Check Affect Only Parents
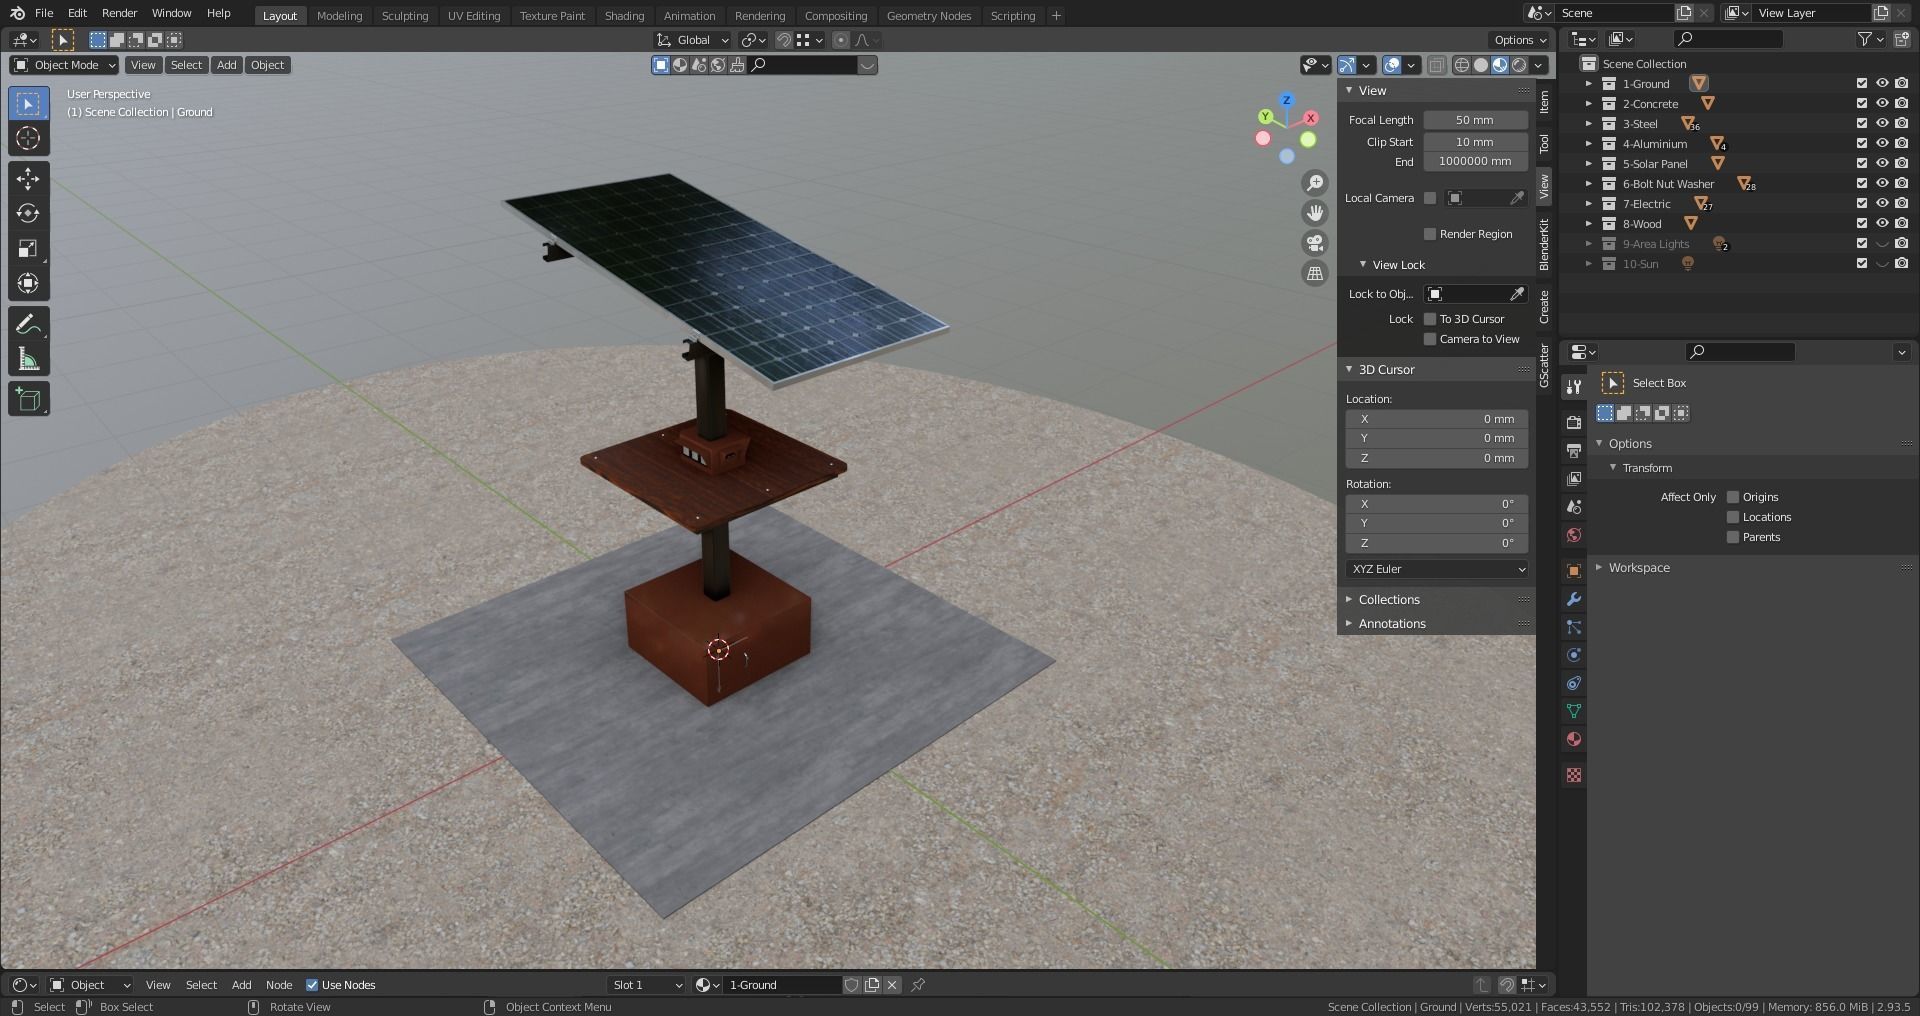Screen dimensions: 1920x1016 click(x=1733, y=537)
